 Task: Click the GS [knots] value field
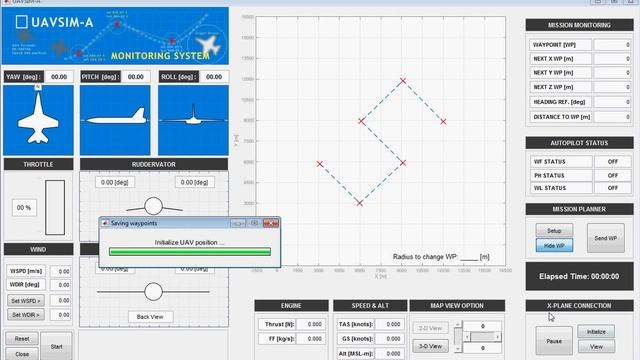pyautogui.click(x=389, y=339)
